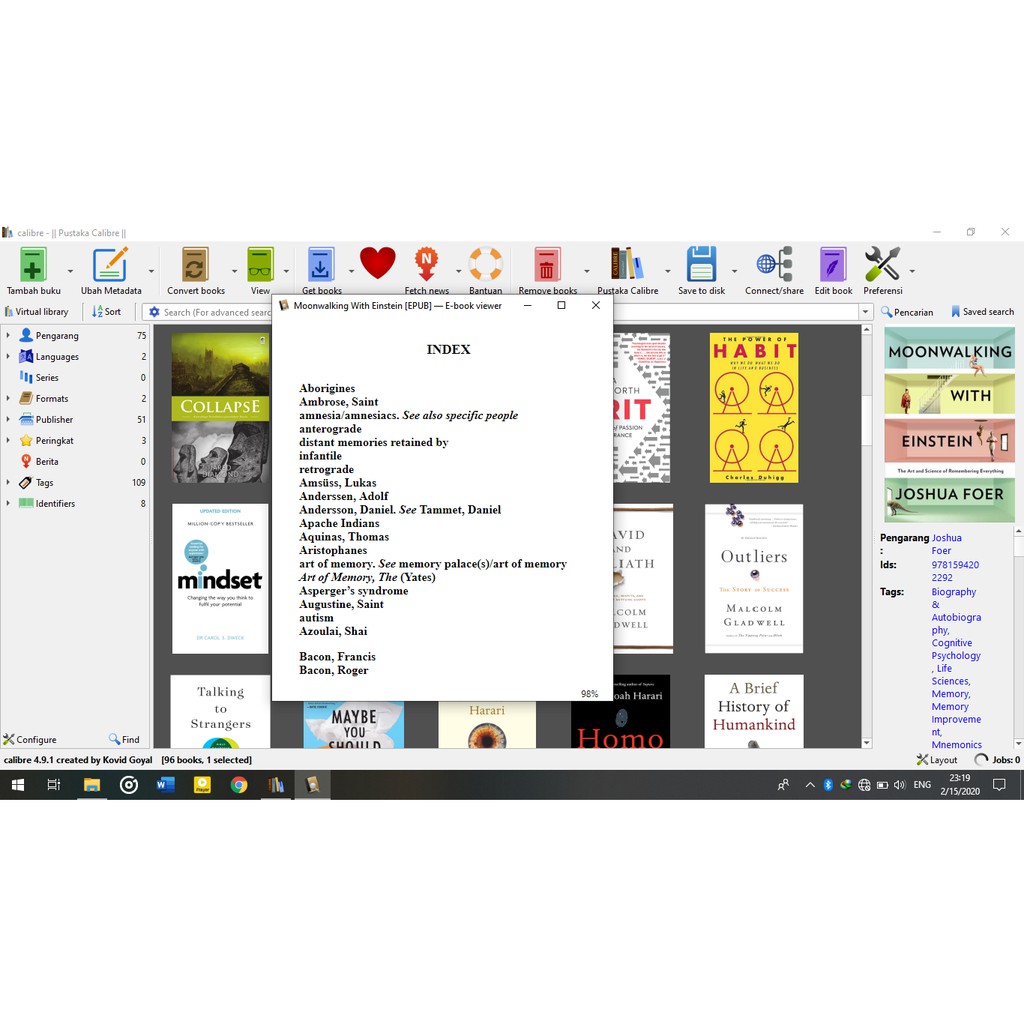Screen dimensions: 1024x1024
Task: Click the Tambah buku add book icon
Action: tap(33, 264)
